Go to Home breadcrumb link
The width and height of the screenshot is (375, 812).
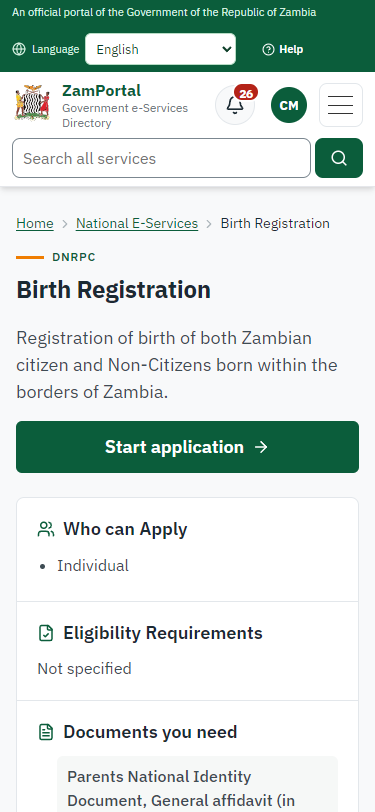pyautogui.click(x=35, y=223)
